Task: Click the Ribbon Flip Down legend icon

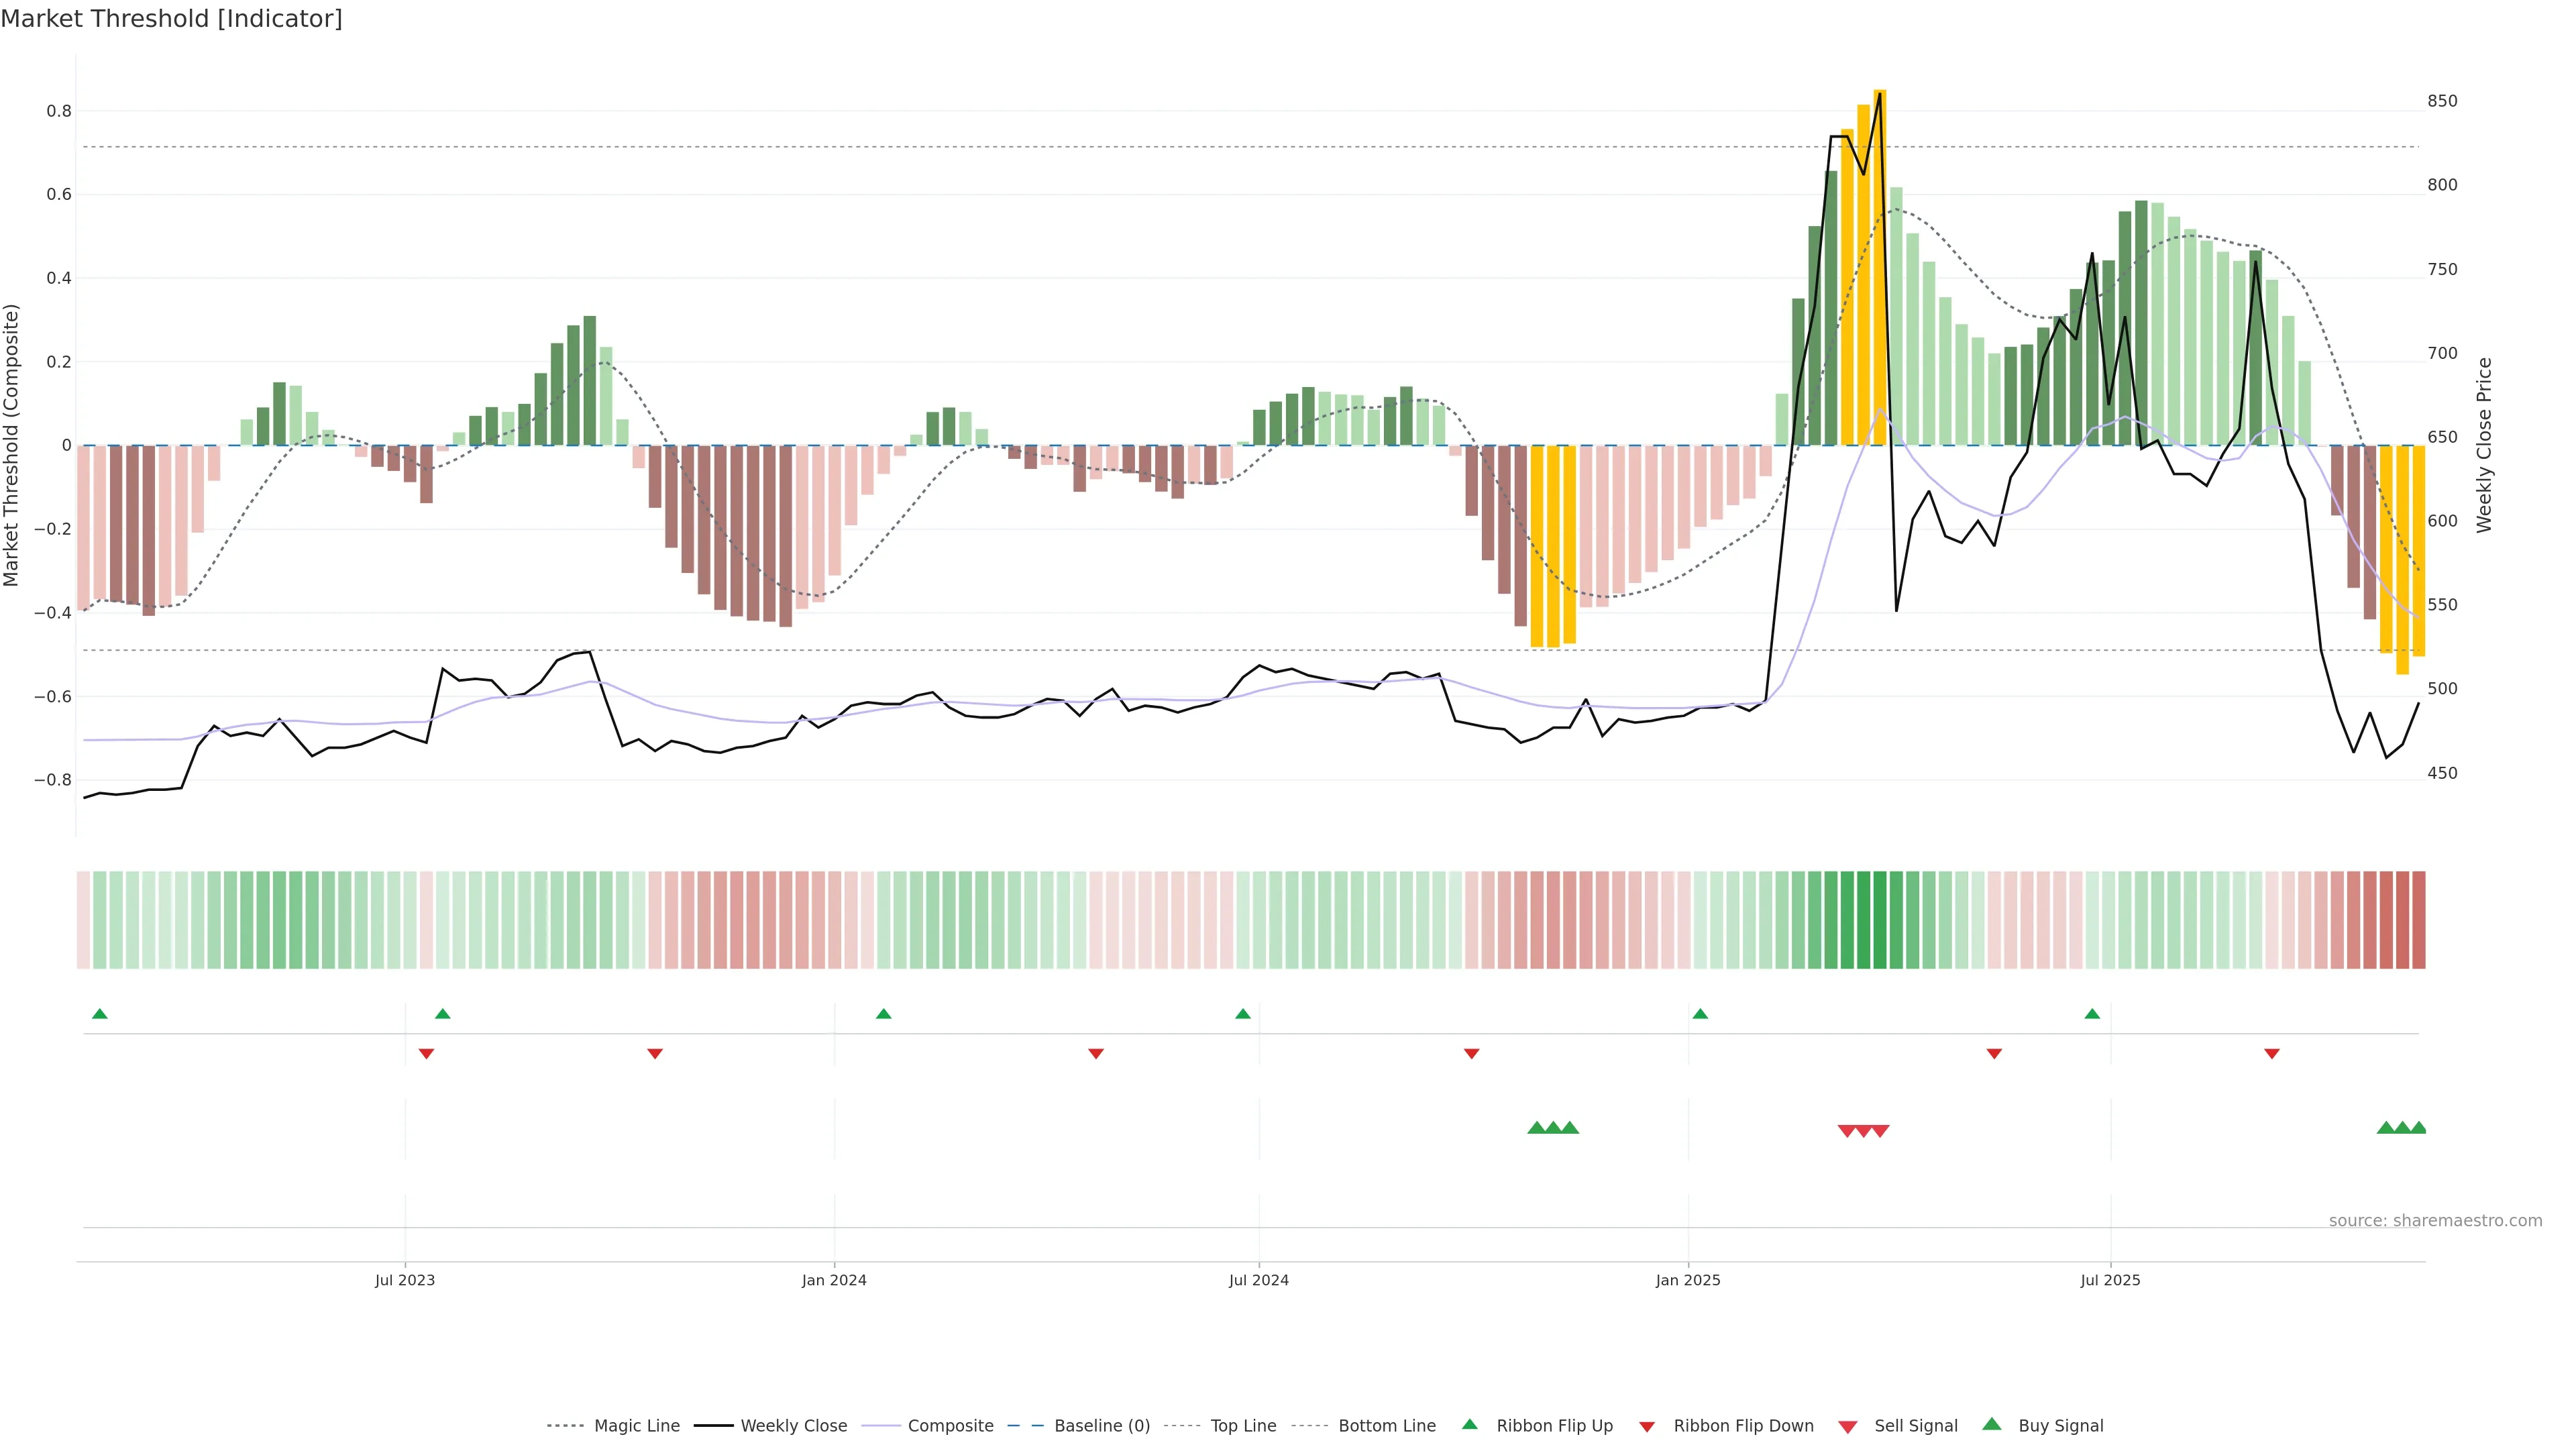Action: (x=1647, y=1427)
